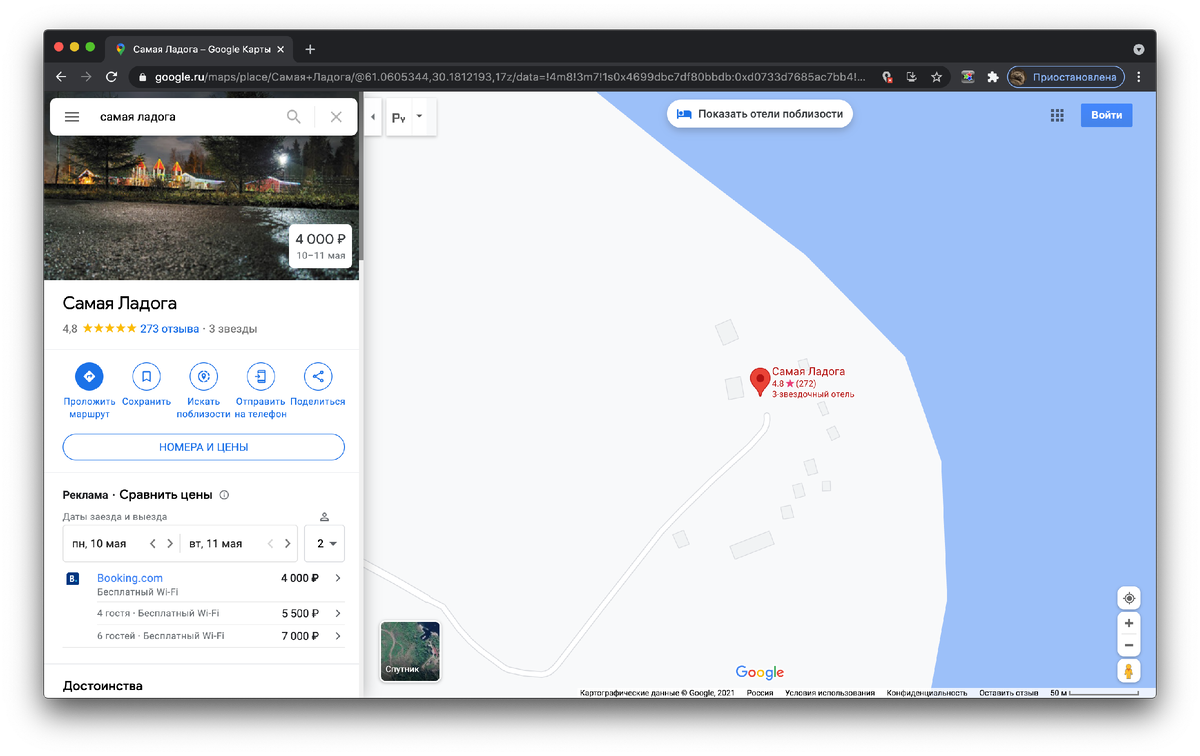Click the check-in date 'пн, 10 мая'
Viewport: 1200px width, 756px height.
tap(99, 544)
